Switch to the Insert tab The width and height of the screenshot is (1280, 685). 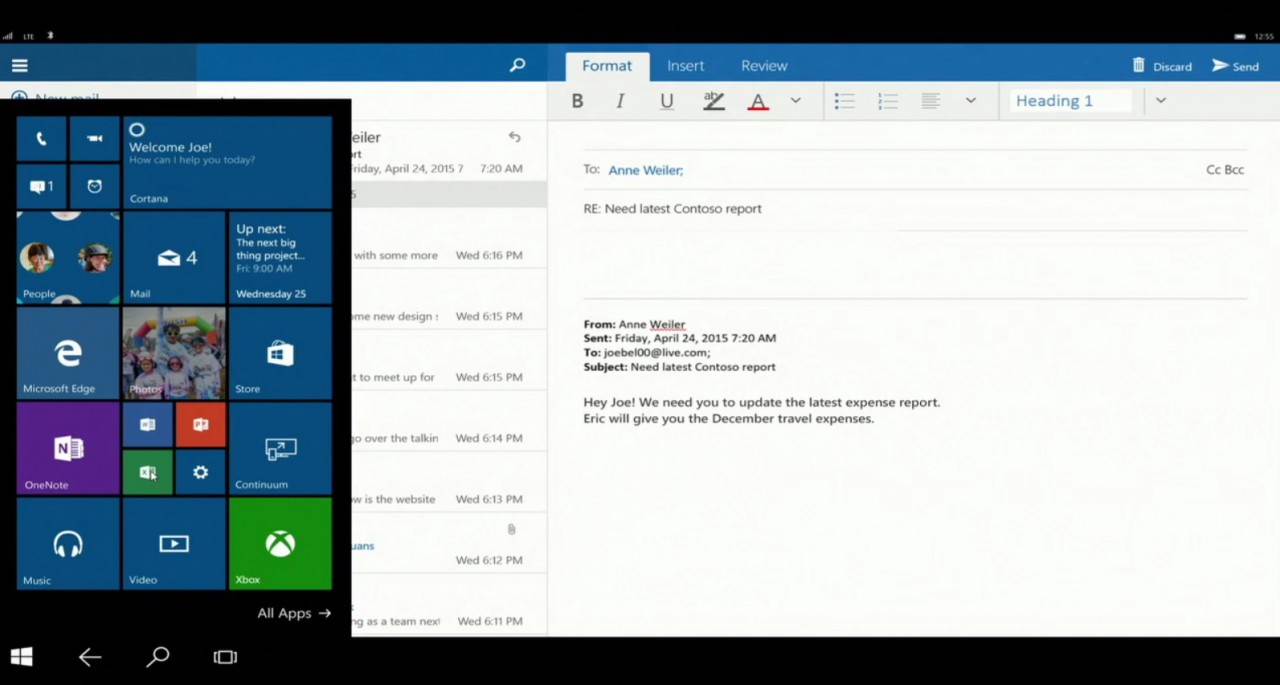(685, 66)
